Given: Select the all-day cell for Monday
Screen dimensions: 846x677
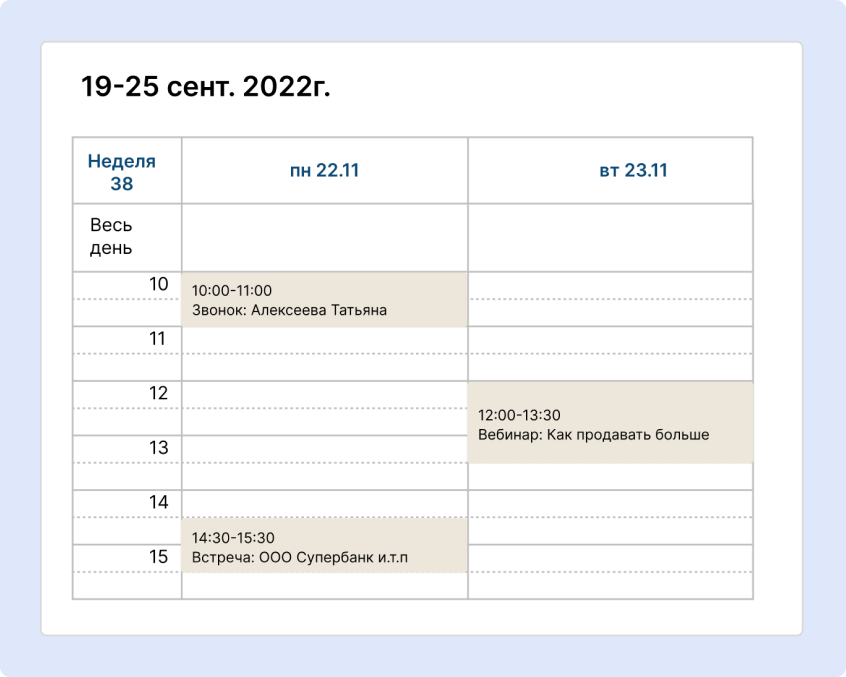Looking at the screenshot, I should pyautogui.click(x=324, y=238).
